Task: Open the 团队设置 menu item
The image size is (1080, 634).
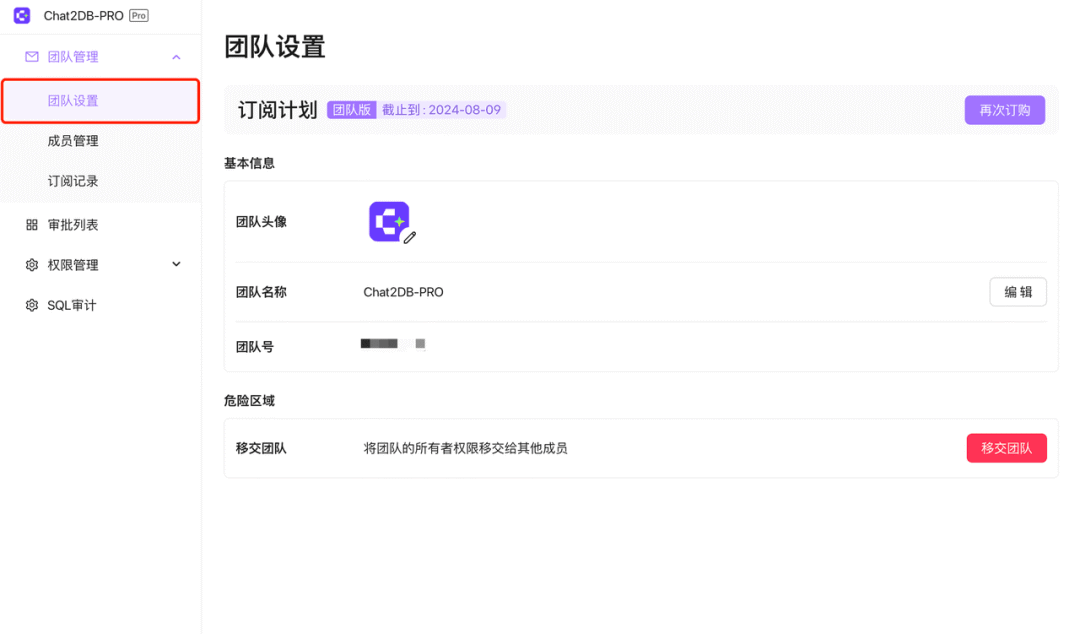Action: pyautogui.click(x=101, y=101)
